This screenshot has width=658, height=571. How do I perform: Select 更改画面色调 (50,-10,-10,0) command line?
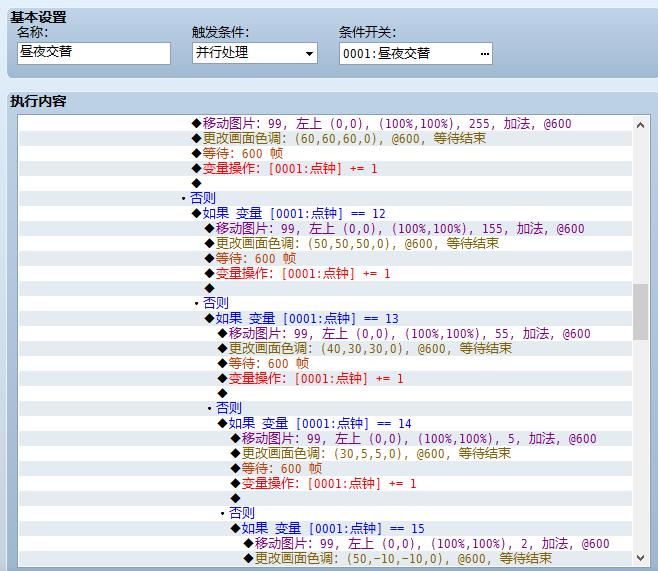[x=326, y=558]
